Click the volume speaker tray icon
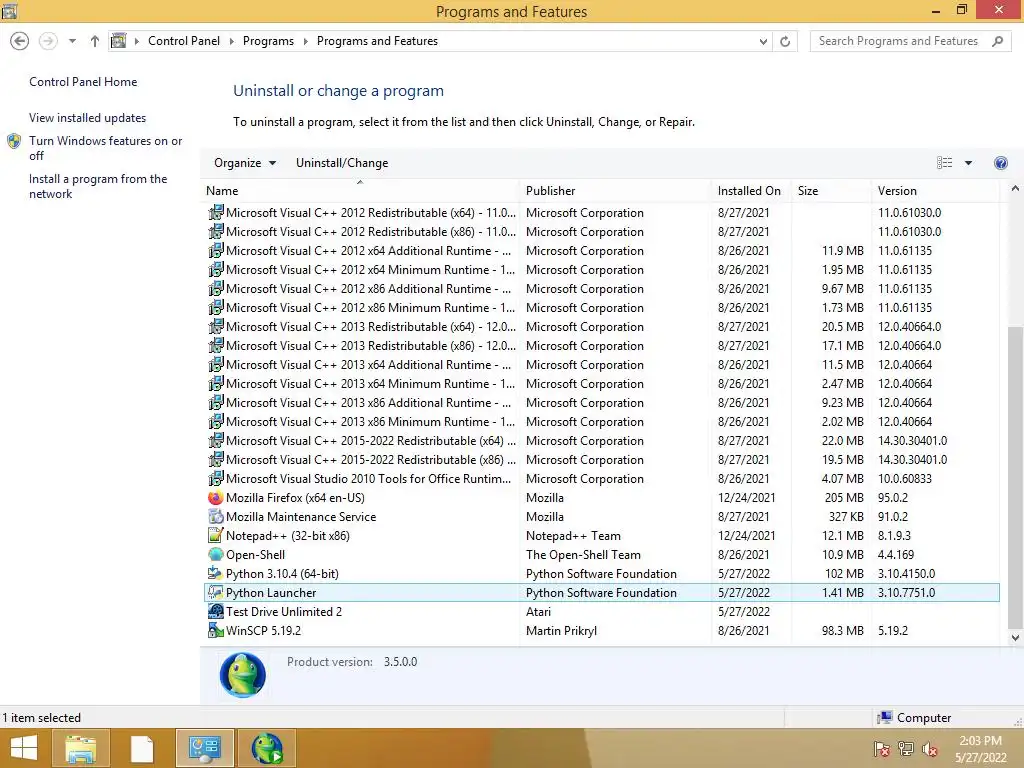 click(930, 749)
